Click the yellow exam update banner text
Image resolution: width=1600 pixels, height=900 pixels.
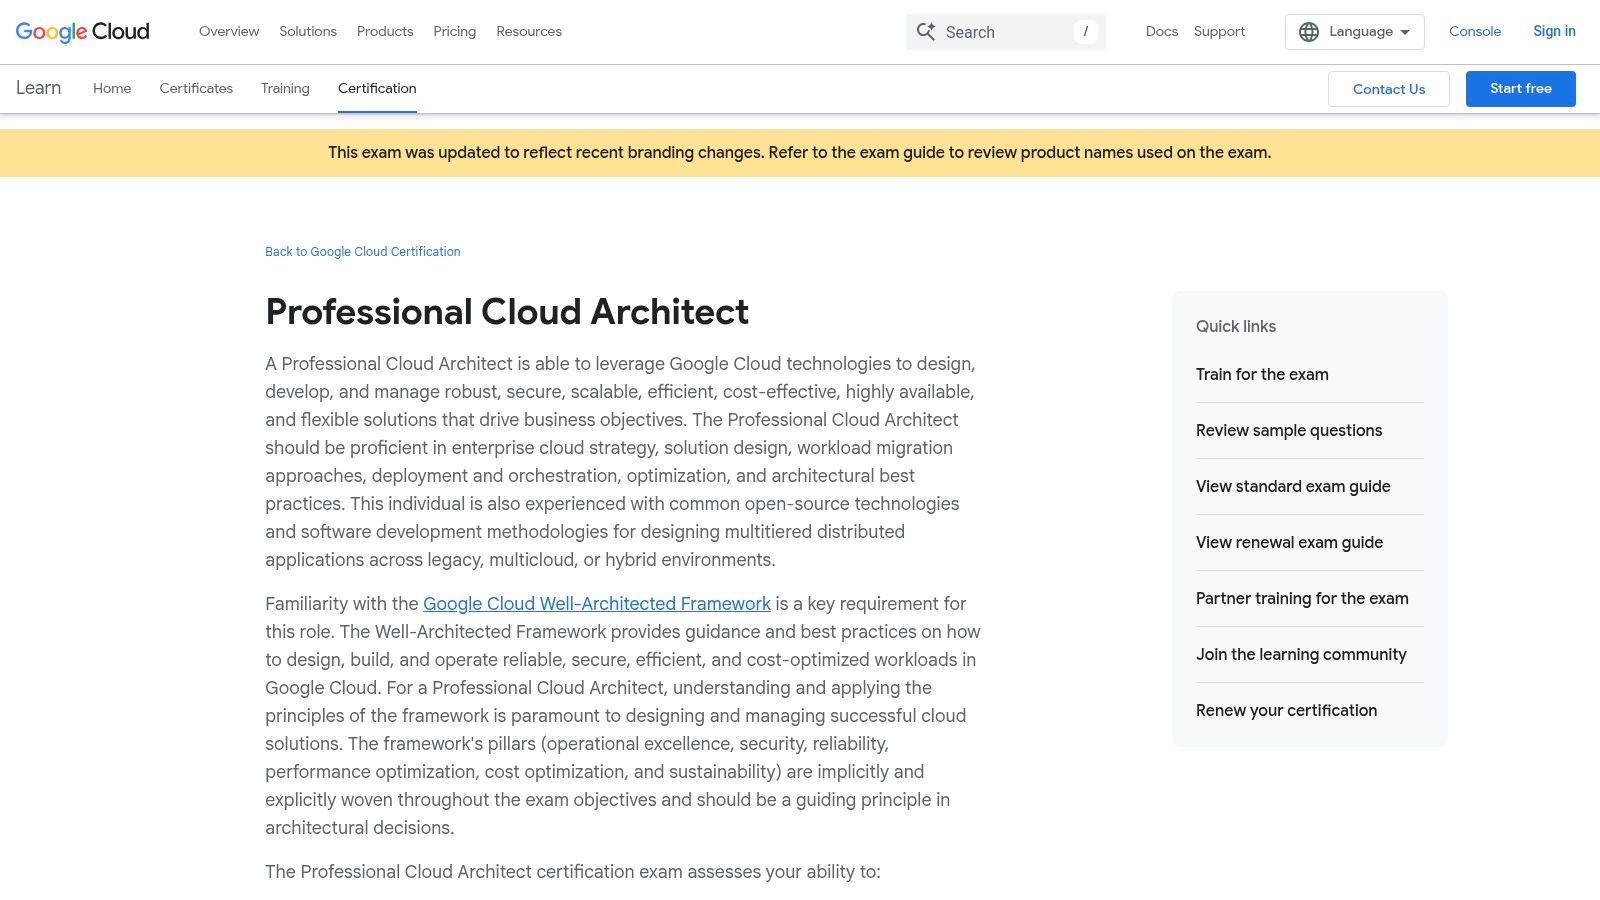click(800, 153)
